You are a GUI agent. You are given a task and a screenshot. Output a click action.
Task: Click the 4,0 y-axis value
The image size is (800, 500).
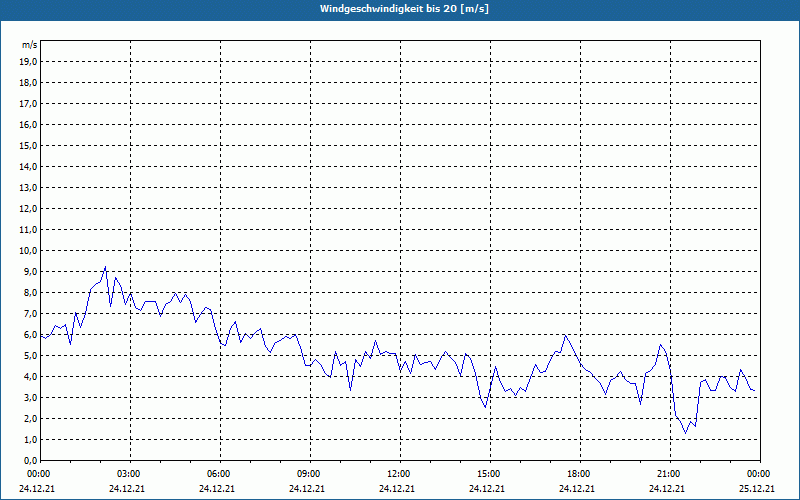click(31, 377)
